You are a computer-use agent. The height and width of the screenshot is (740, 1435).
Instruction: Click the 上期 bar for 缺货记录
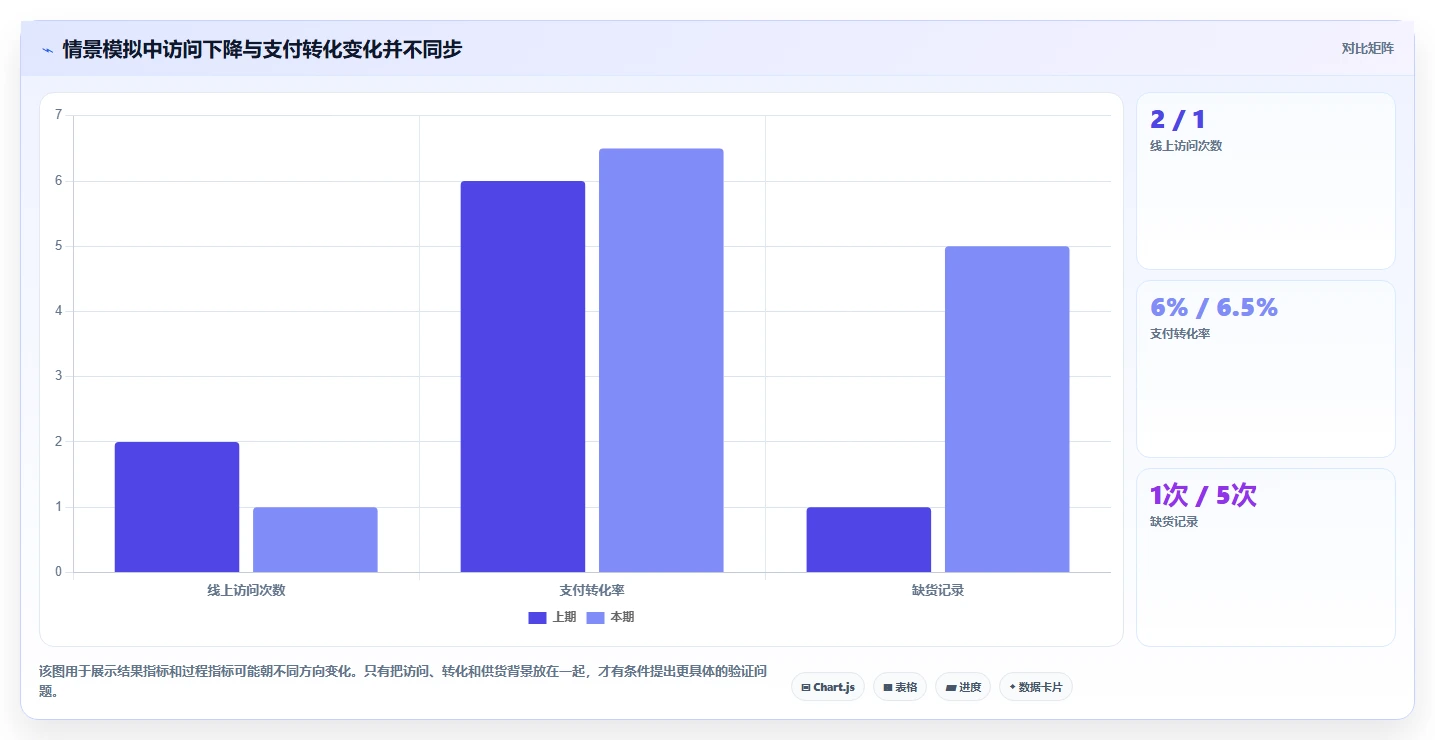point(869,540)
